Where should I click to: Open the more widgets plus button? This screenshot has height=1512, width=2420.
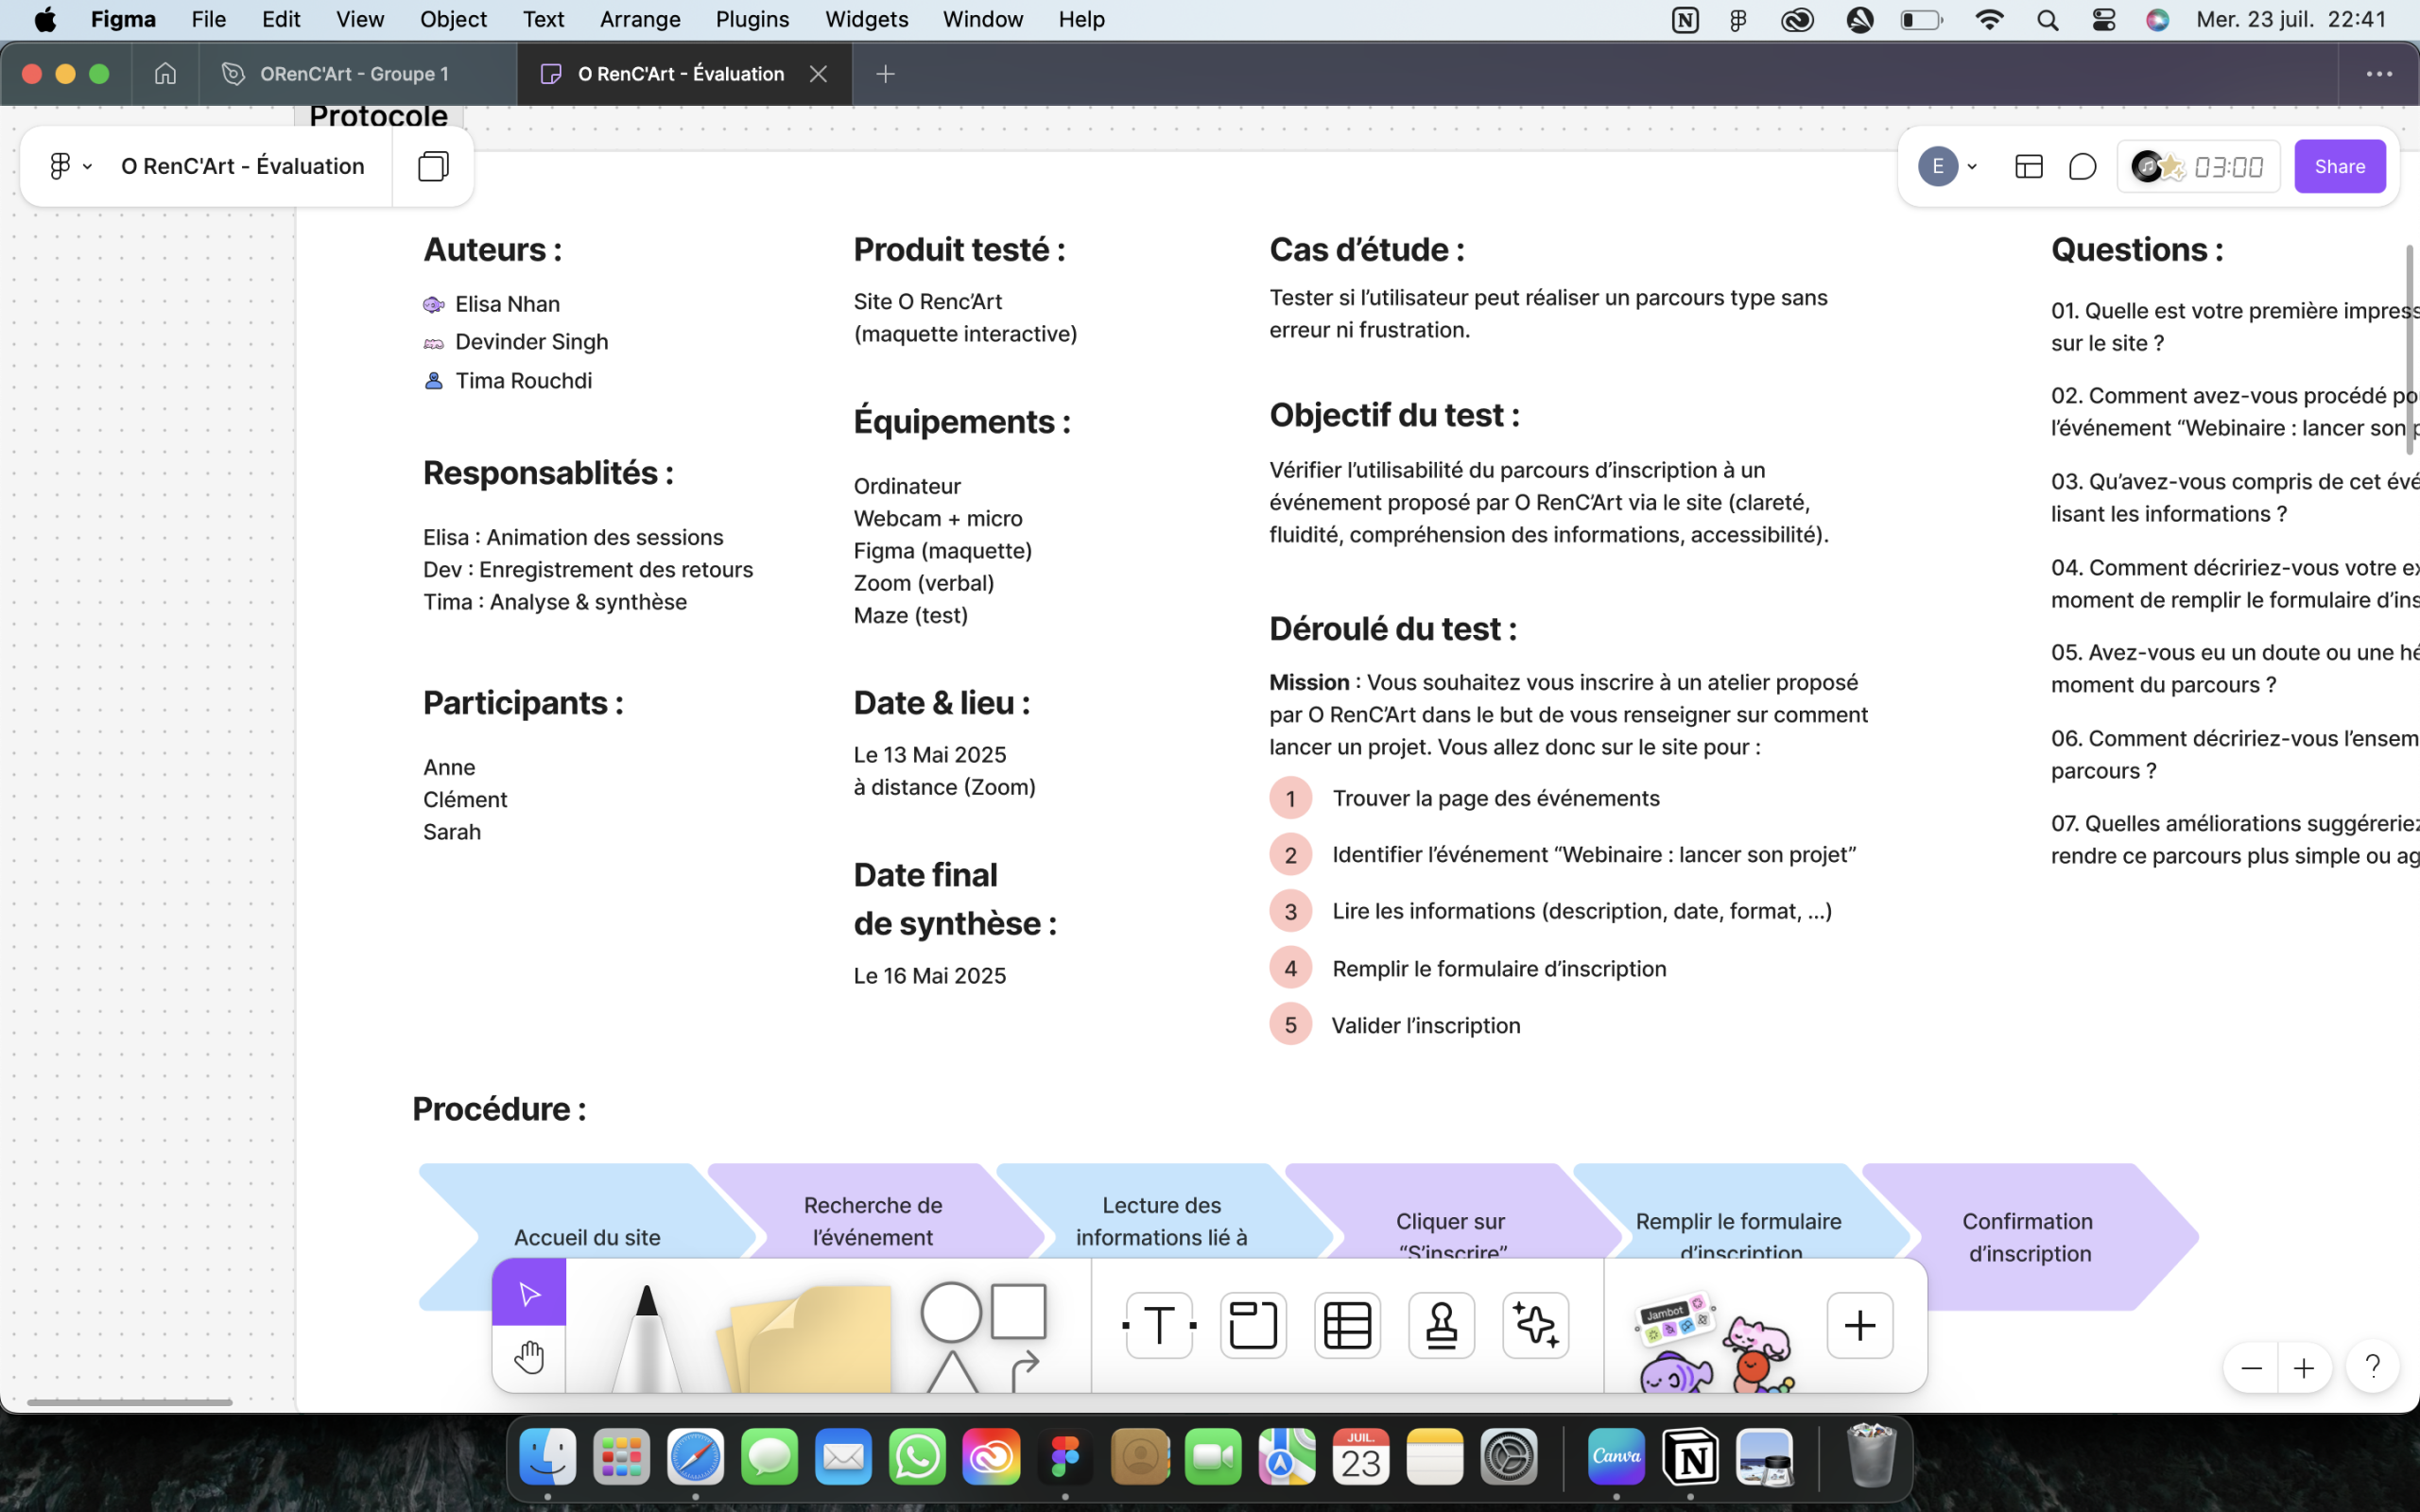pyautogui.click(x=1859, y=1325)
